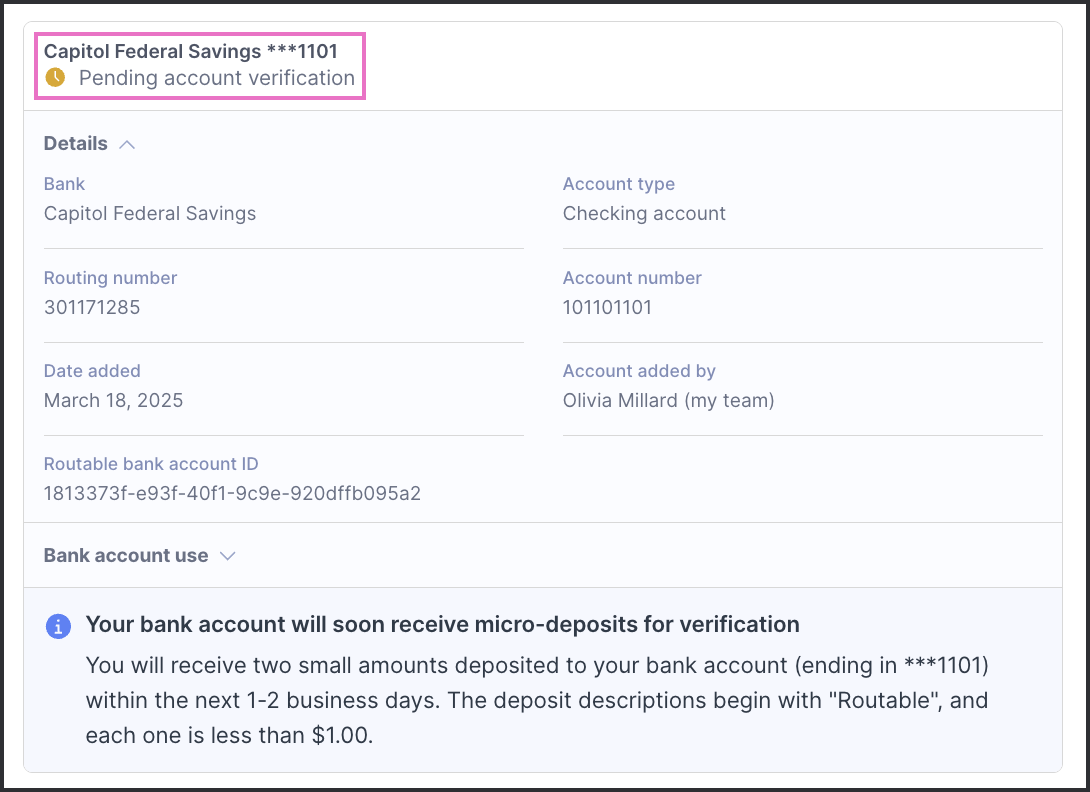Viewport: 1090px width, 792px height.
Task: Click the routing number 301171285
Action: 92,307
